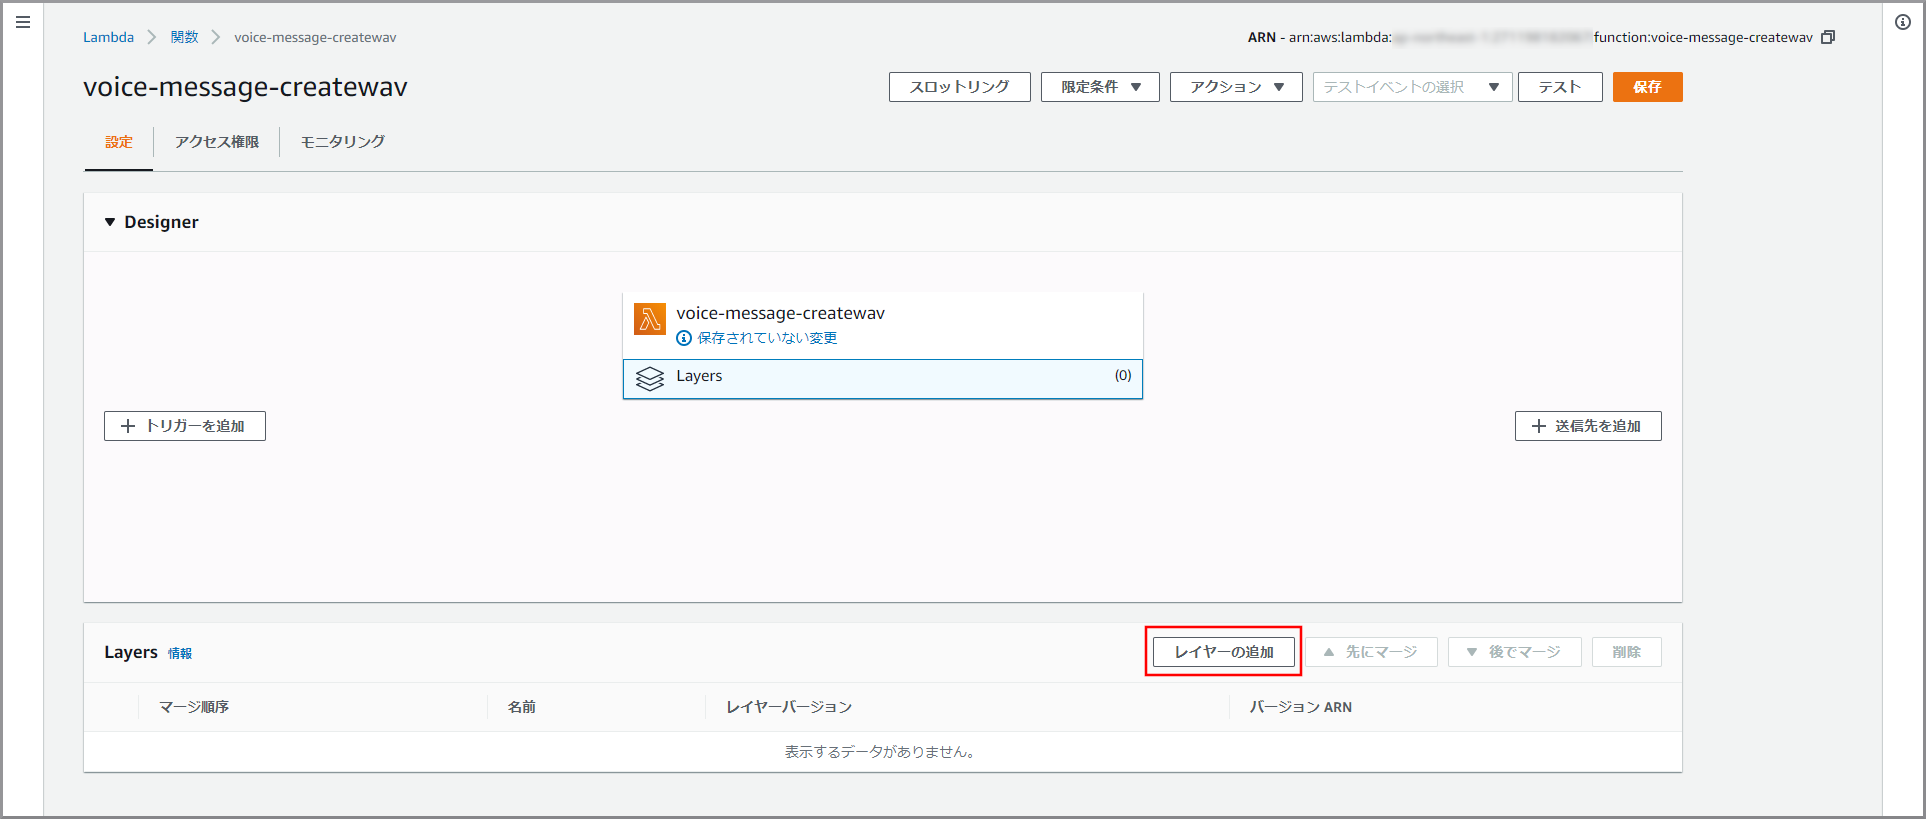Click レイヤーの追加 button
Image resolution: width=1926 pixels, height=819 pixels.
1224,652
